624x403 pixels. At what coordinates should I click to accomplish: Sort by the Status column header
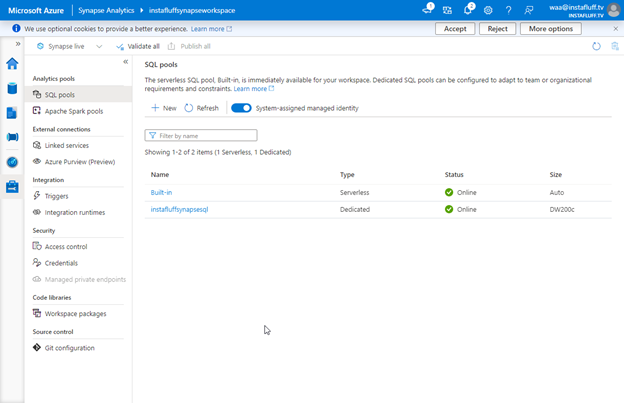(x=454, y=175)
